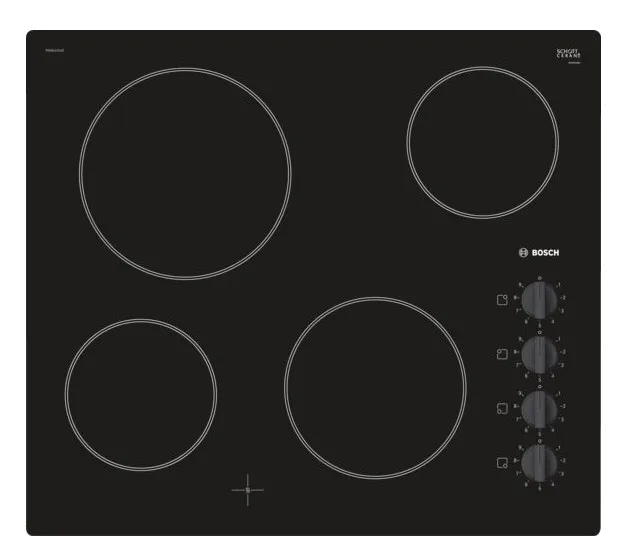Click the crosshair indicator symbol at the bottom

tap(247, 490)
